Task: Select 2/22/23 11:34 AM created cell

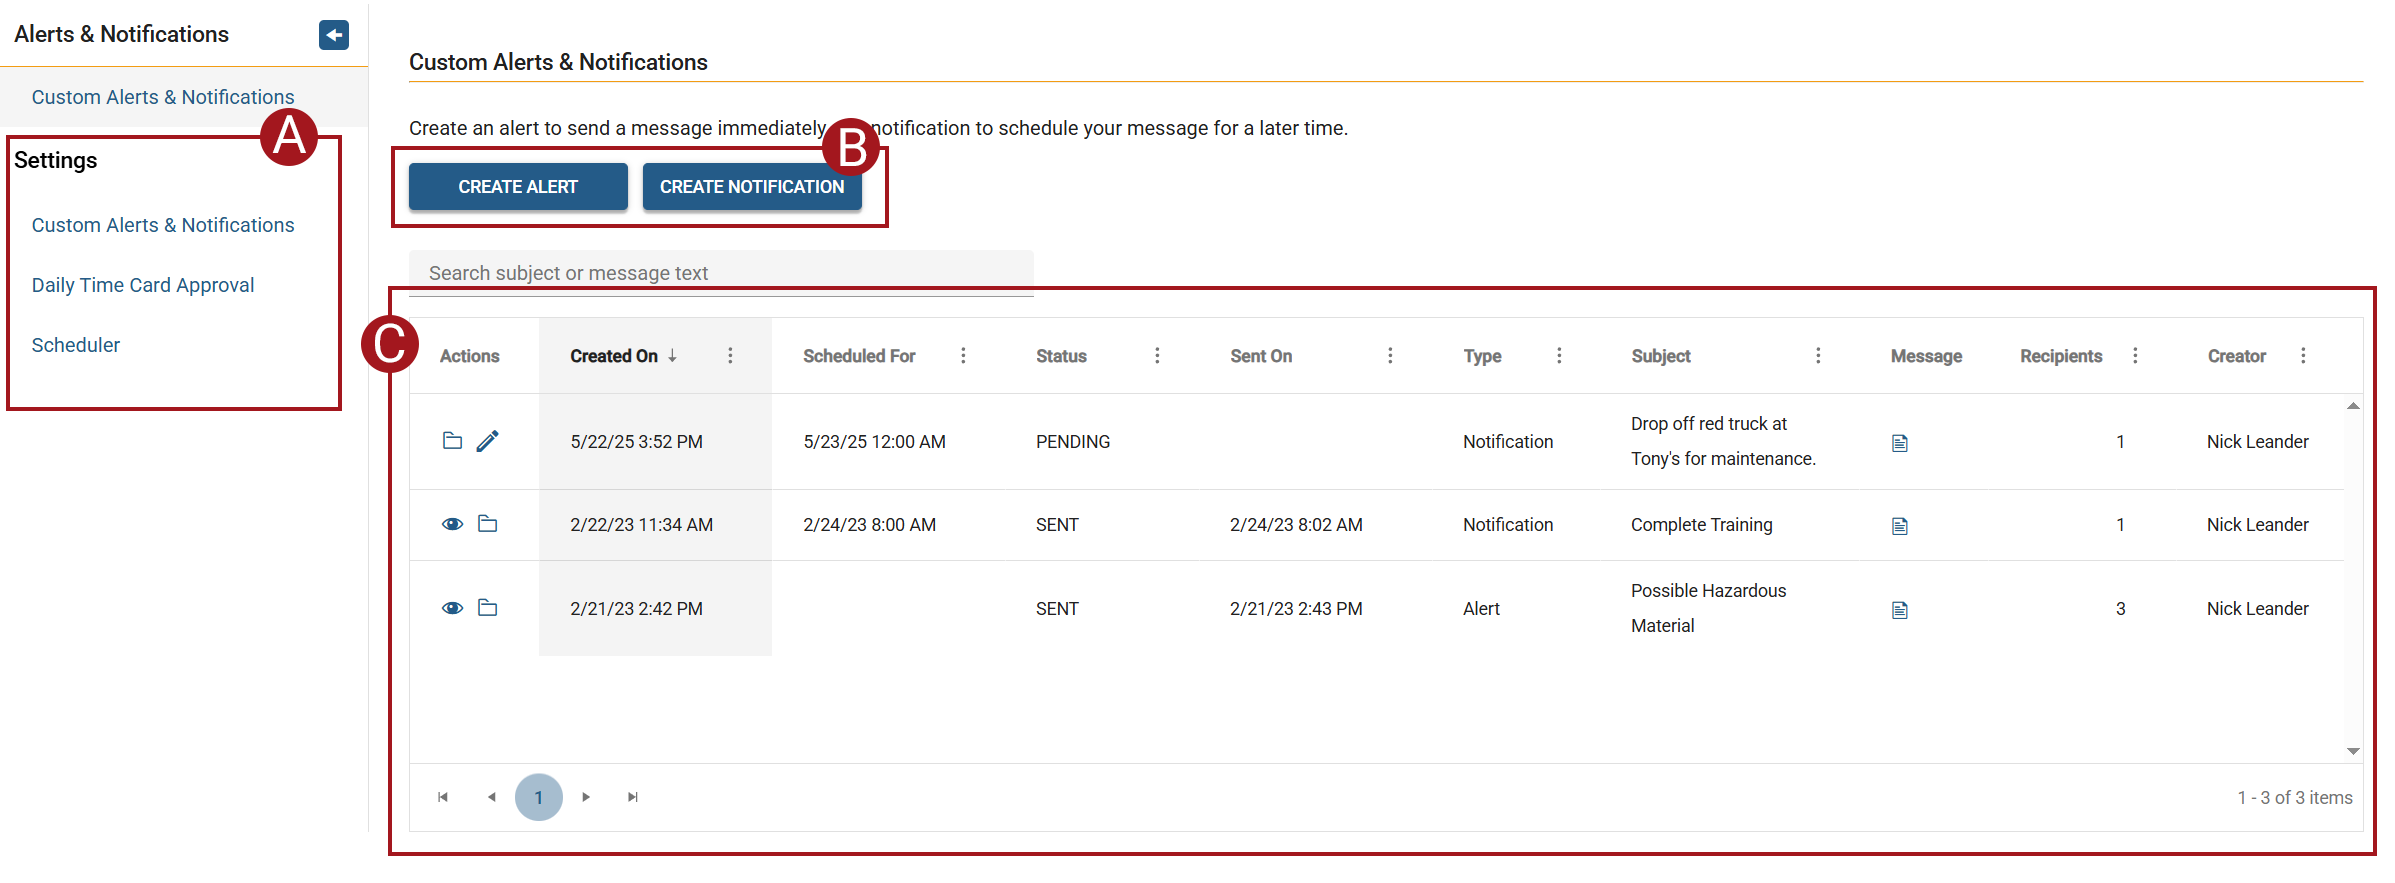Action: pos(641,525)
